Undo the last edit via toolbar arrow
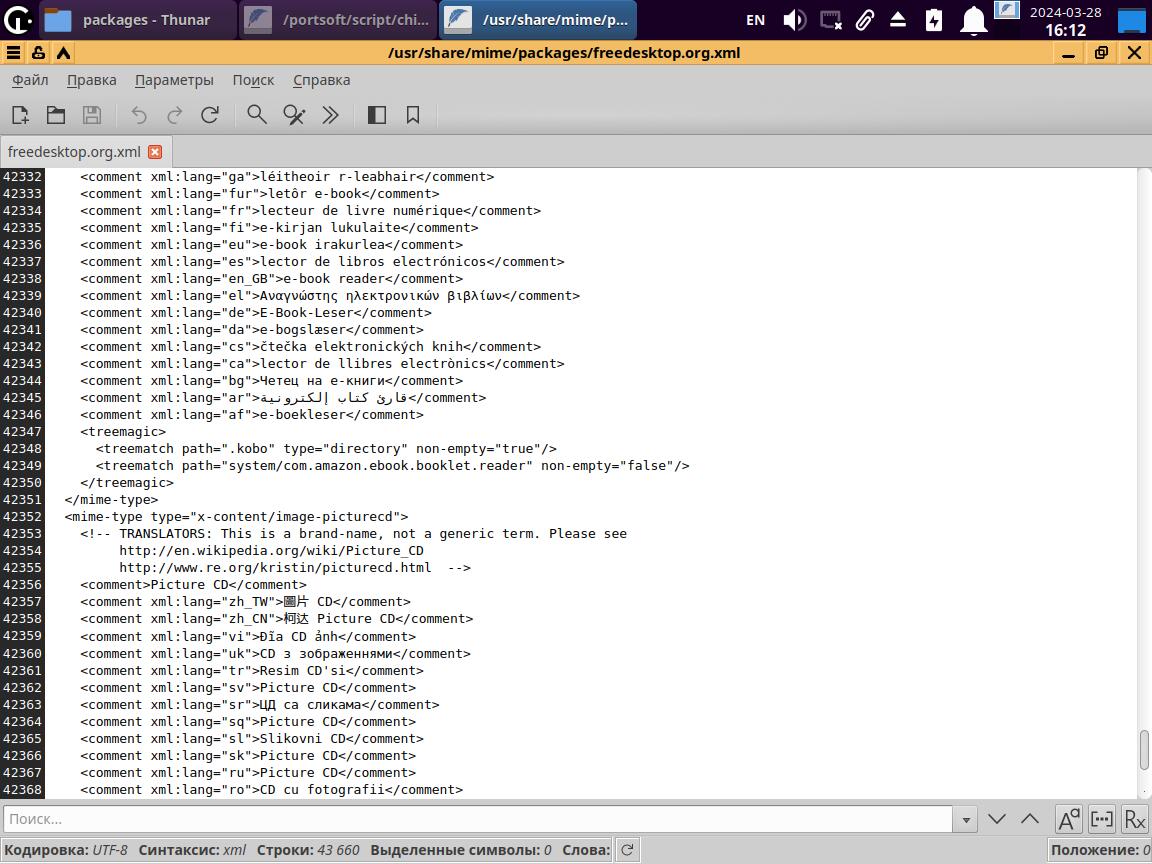The width and height of the screenshot is (1152, 864). click(139, 115)
